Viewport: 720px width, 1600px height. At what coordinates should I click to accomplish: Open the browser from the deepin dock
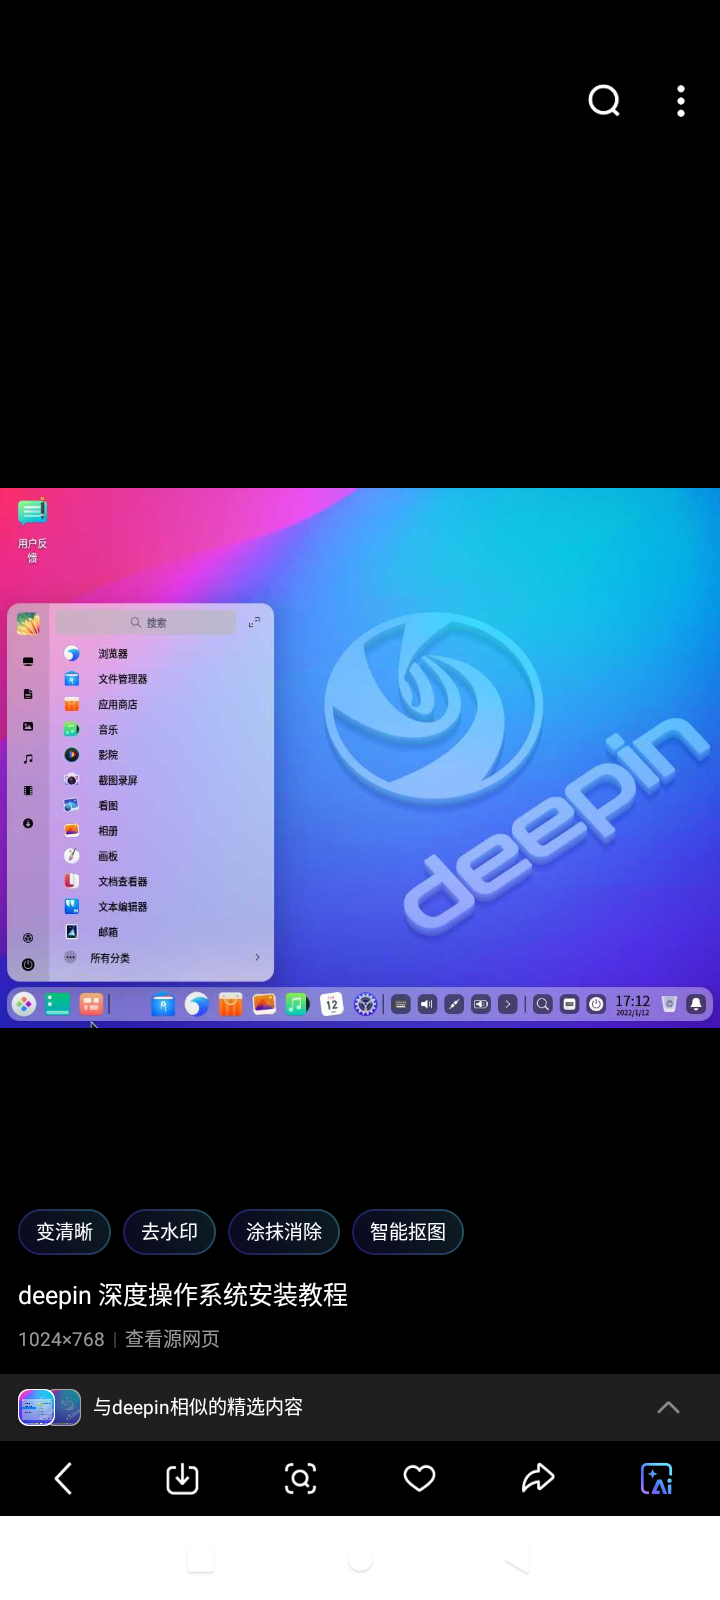(197, 1004)
